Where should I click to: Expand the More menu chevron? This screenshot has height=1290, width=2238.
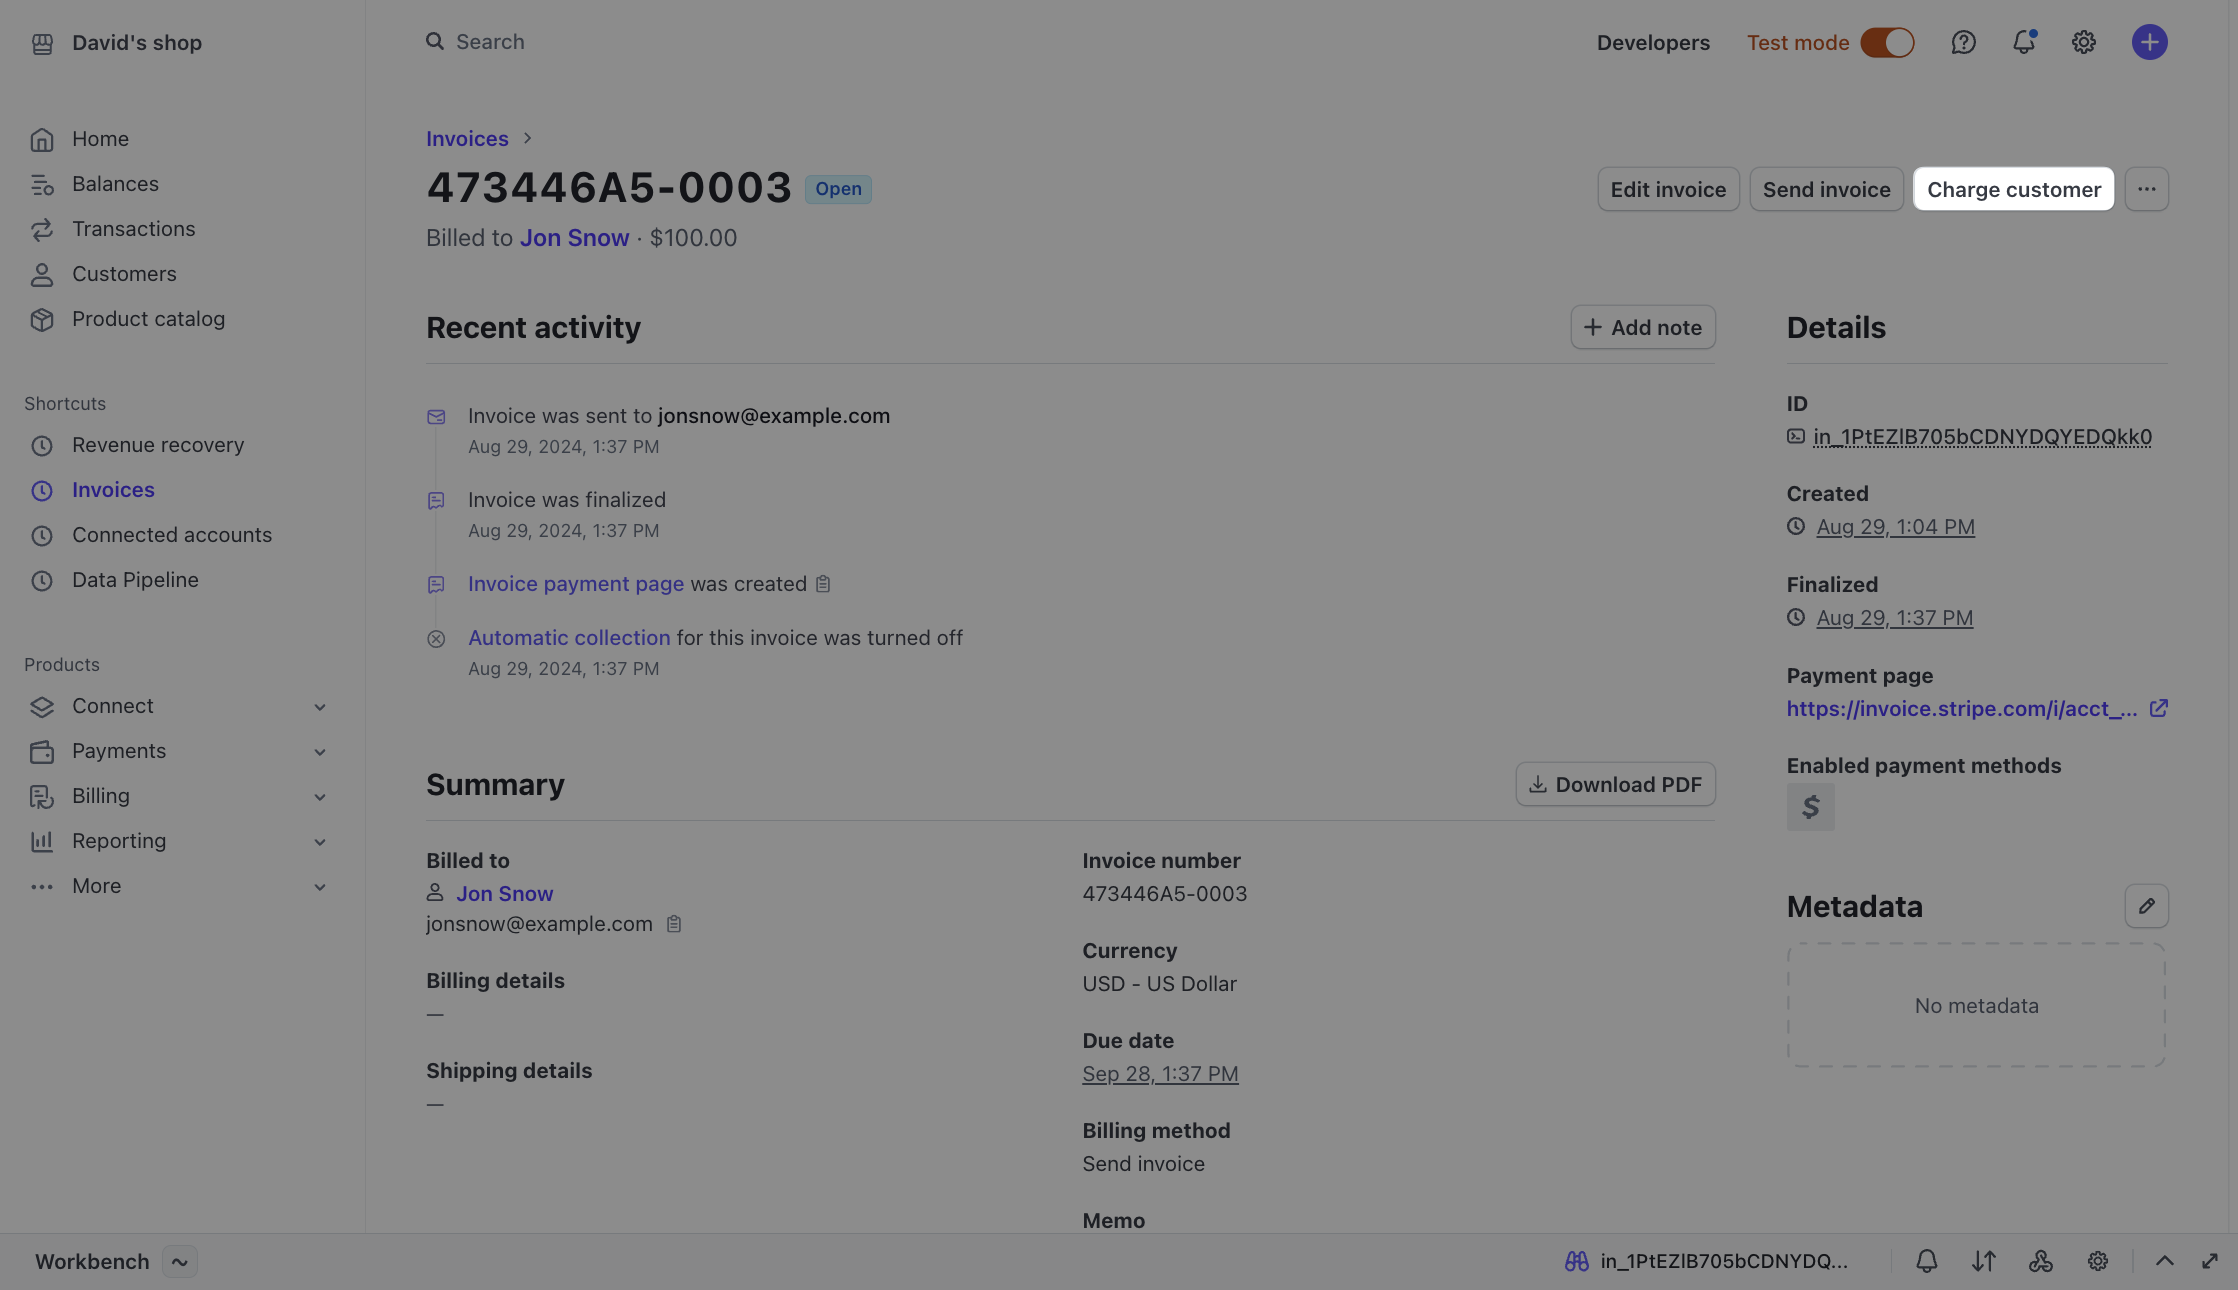[x=320, y=887]
